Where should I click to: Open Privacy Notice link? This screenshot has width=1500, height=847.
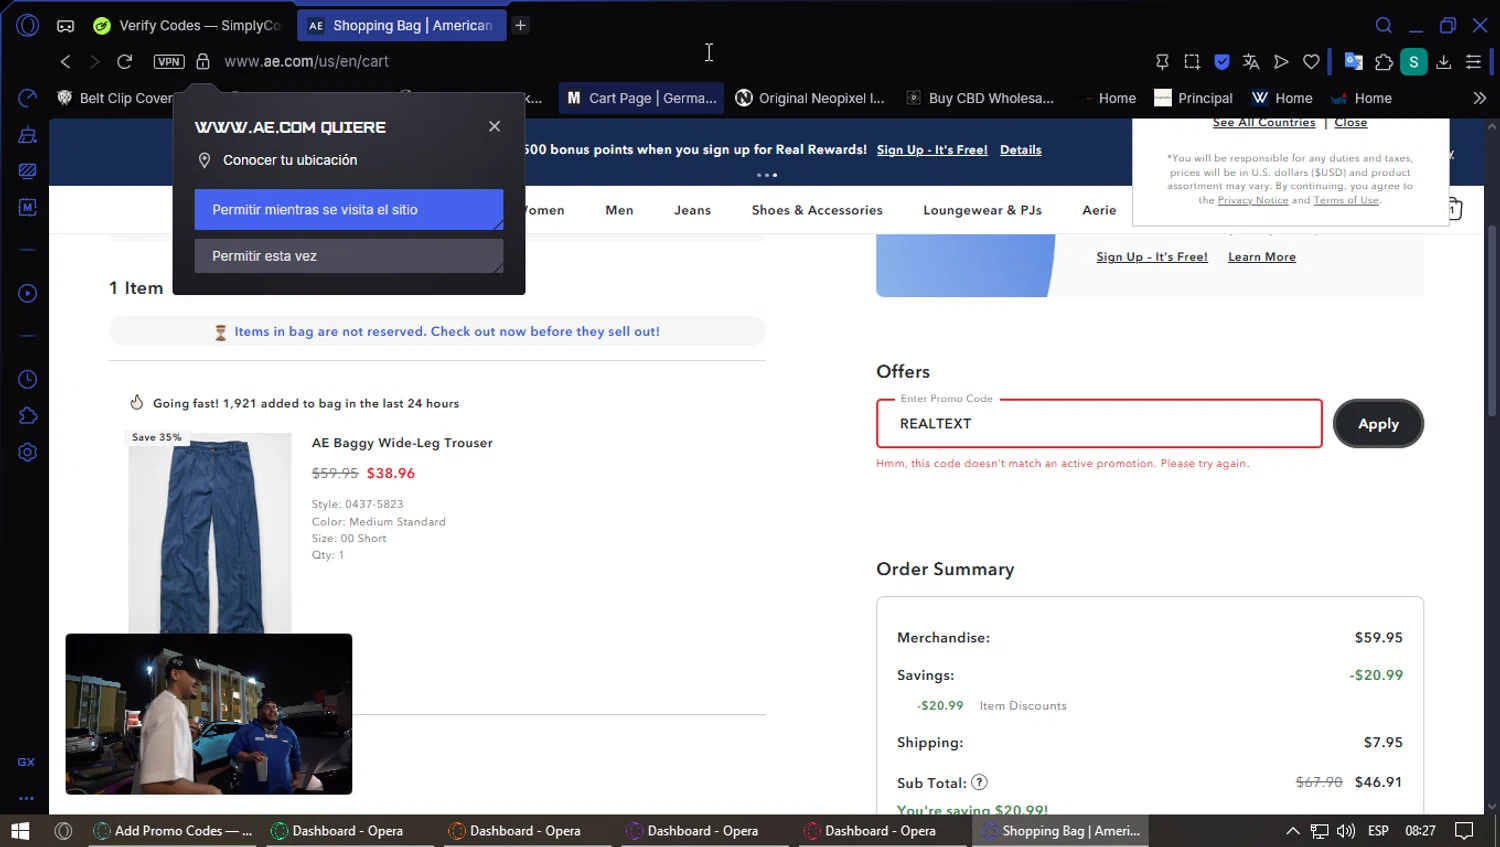click(x=1253, y=200)
